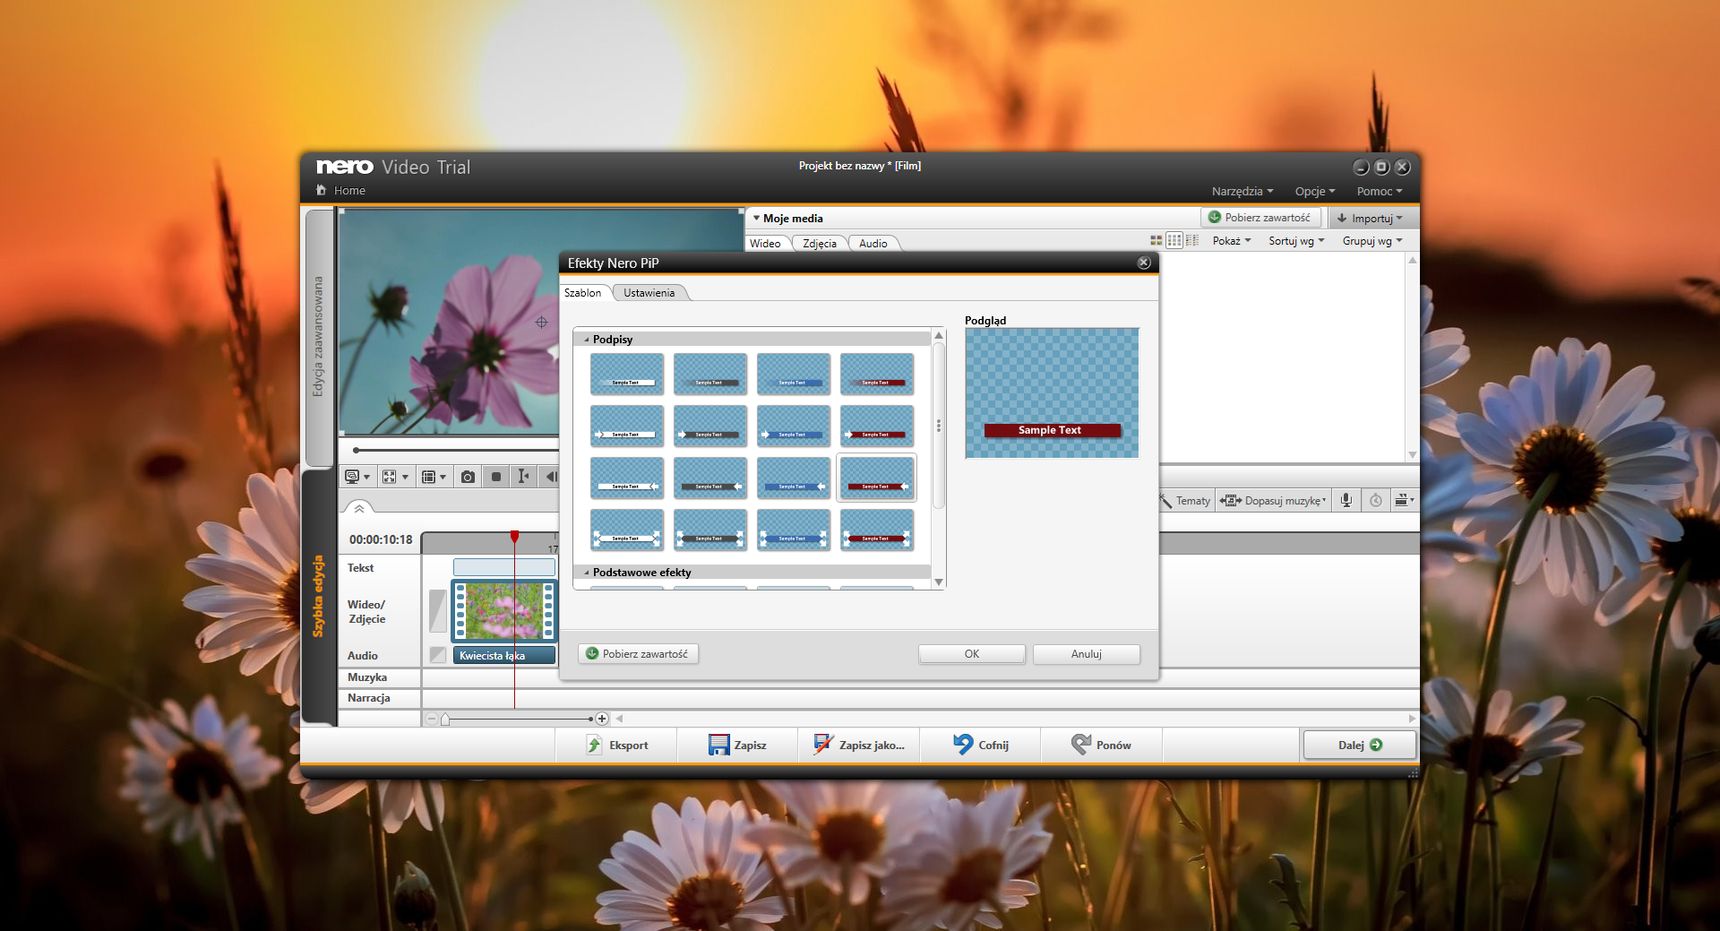Select the white left-arrow-entry caption in second row
The width and height of the screenshot is (1720, 931).
point(627,426)
